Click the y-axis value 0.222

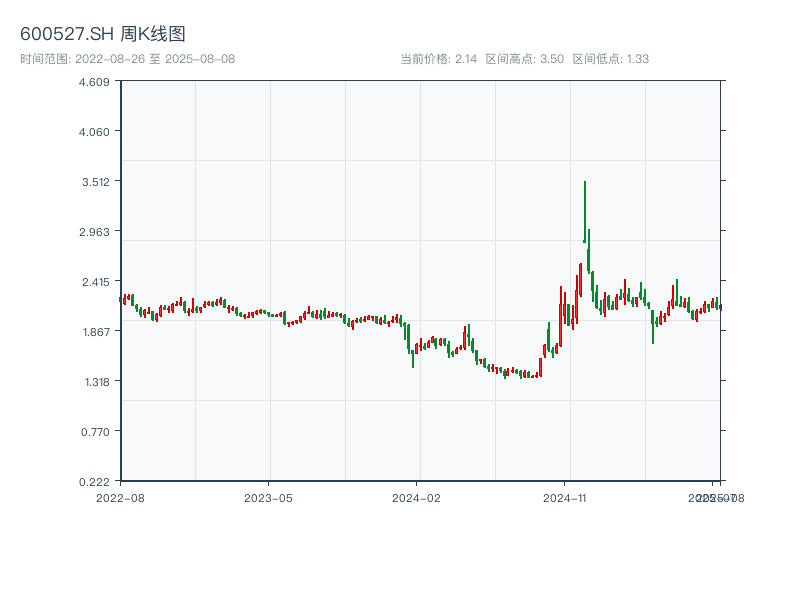click(94, 482)
